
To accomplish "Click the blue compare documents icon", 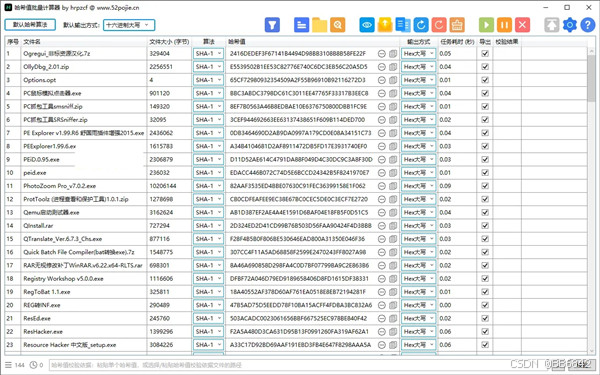I will [x=403, y=25].
